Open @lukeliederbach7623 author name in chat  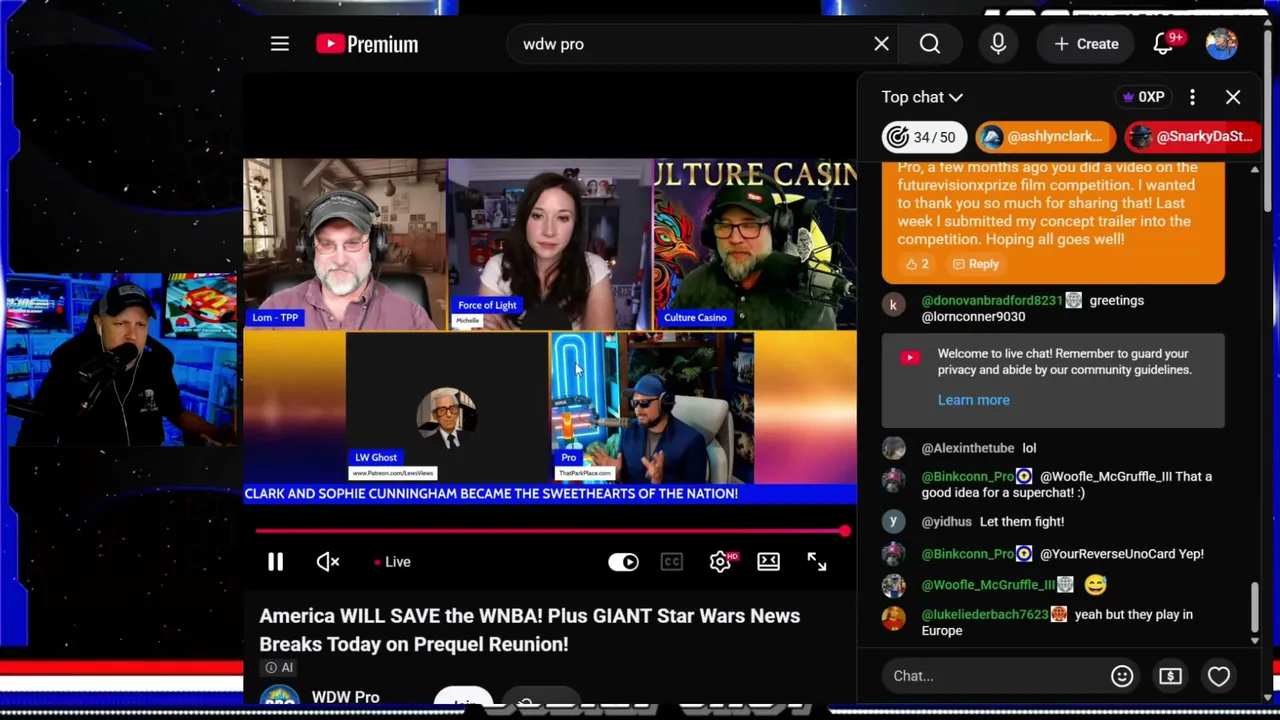click(985, 614)
